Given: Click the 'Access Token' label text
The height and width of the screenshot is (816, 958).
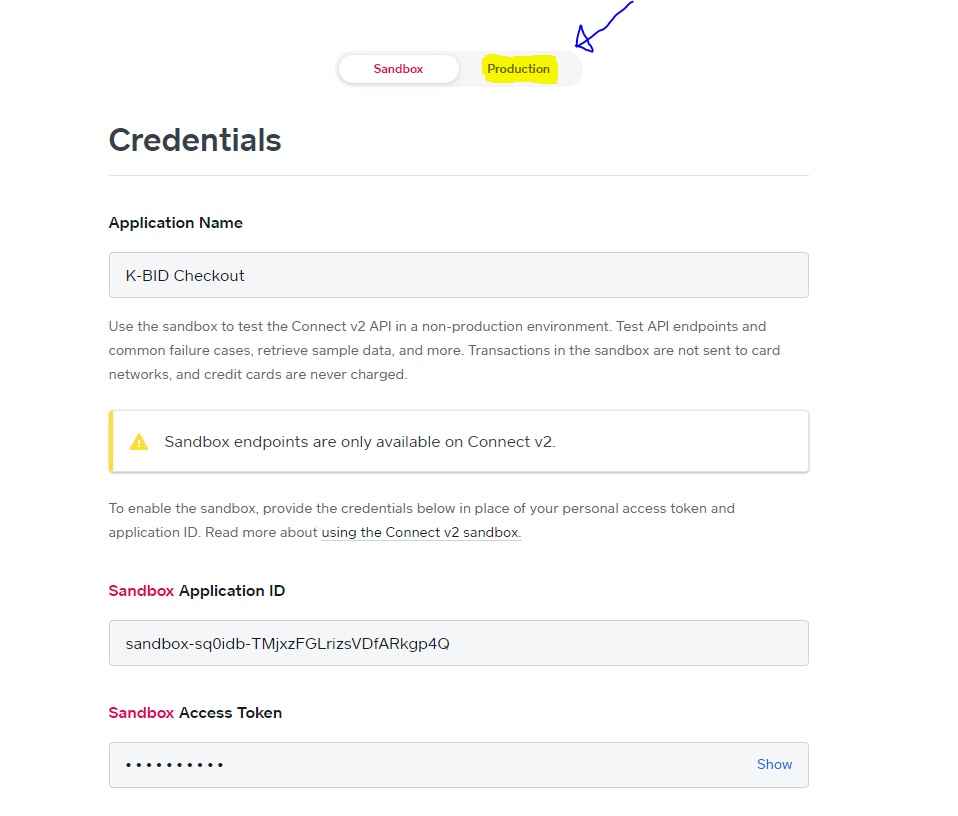Looking at the screenshot, I should pyautogui.click(x=230, y=713).
